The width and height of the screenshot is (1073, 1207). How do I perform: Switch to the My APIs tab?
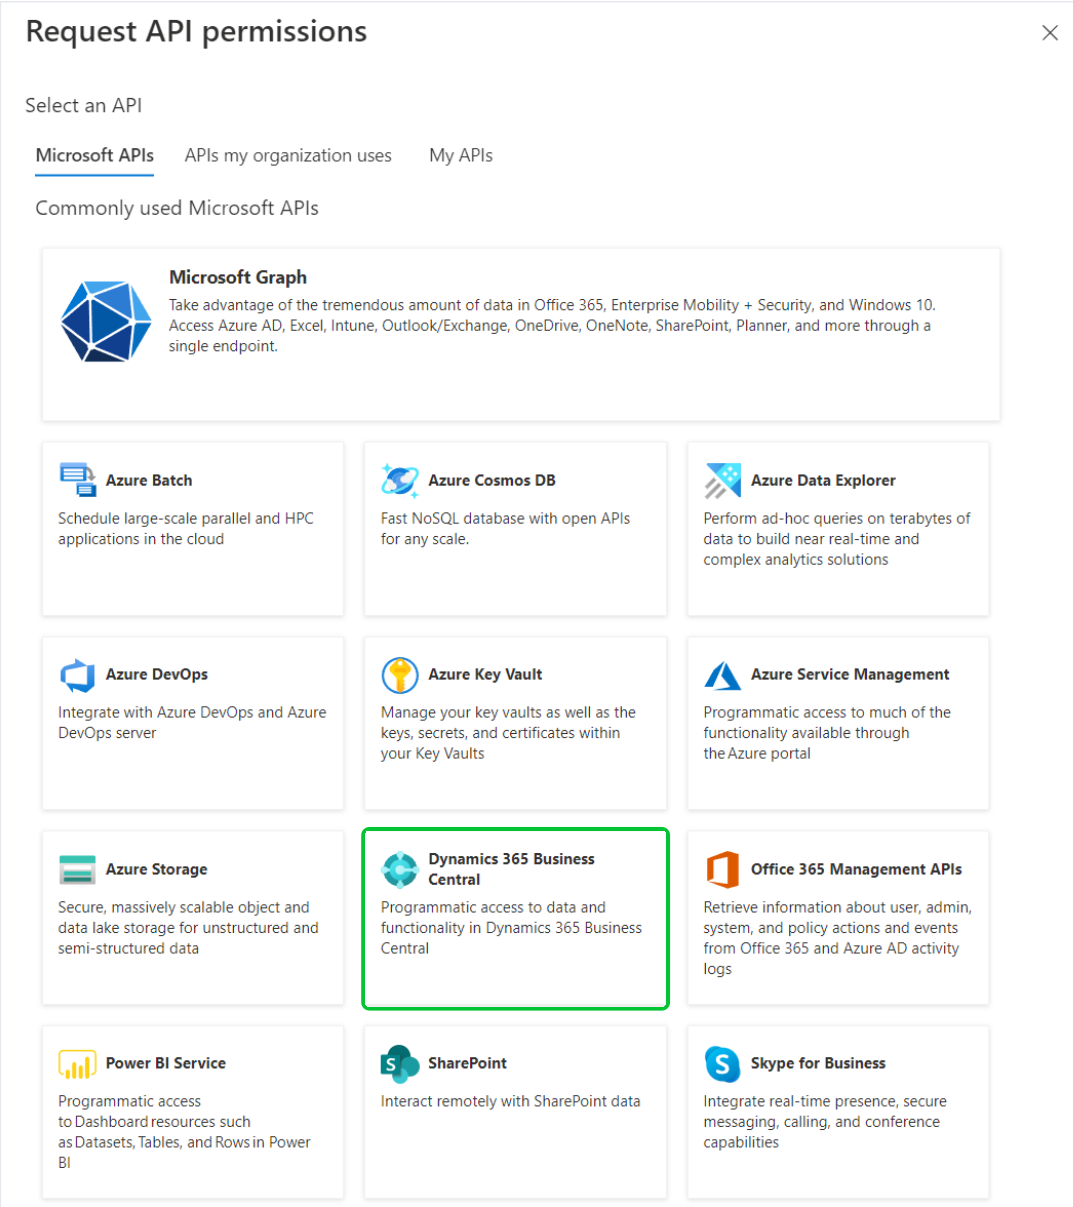click(x=461, y=155)
